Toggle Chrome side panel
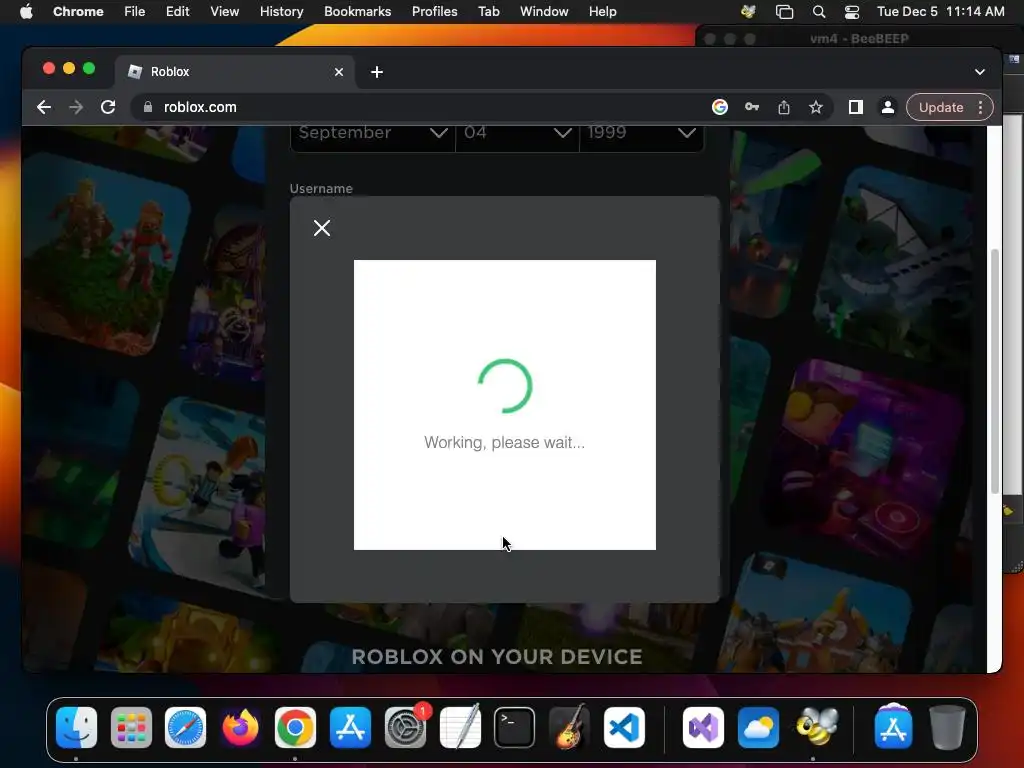 point(856,107)
